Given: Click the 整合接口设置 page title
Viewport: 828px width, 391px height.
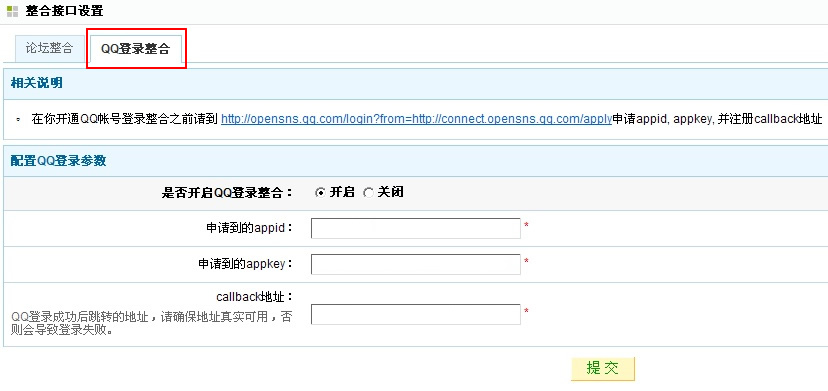Looking at the screenshot, I should [64, 11].
